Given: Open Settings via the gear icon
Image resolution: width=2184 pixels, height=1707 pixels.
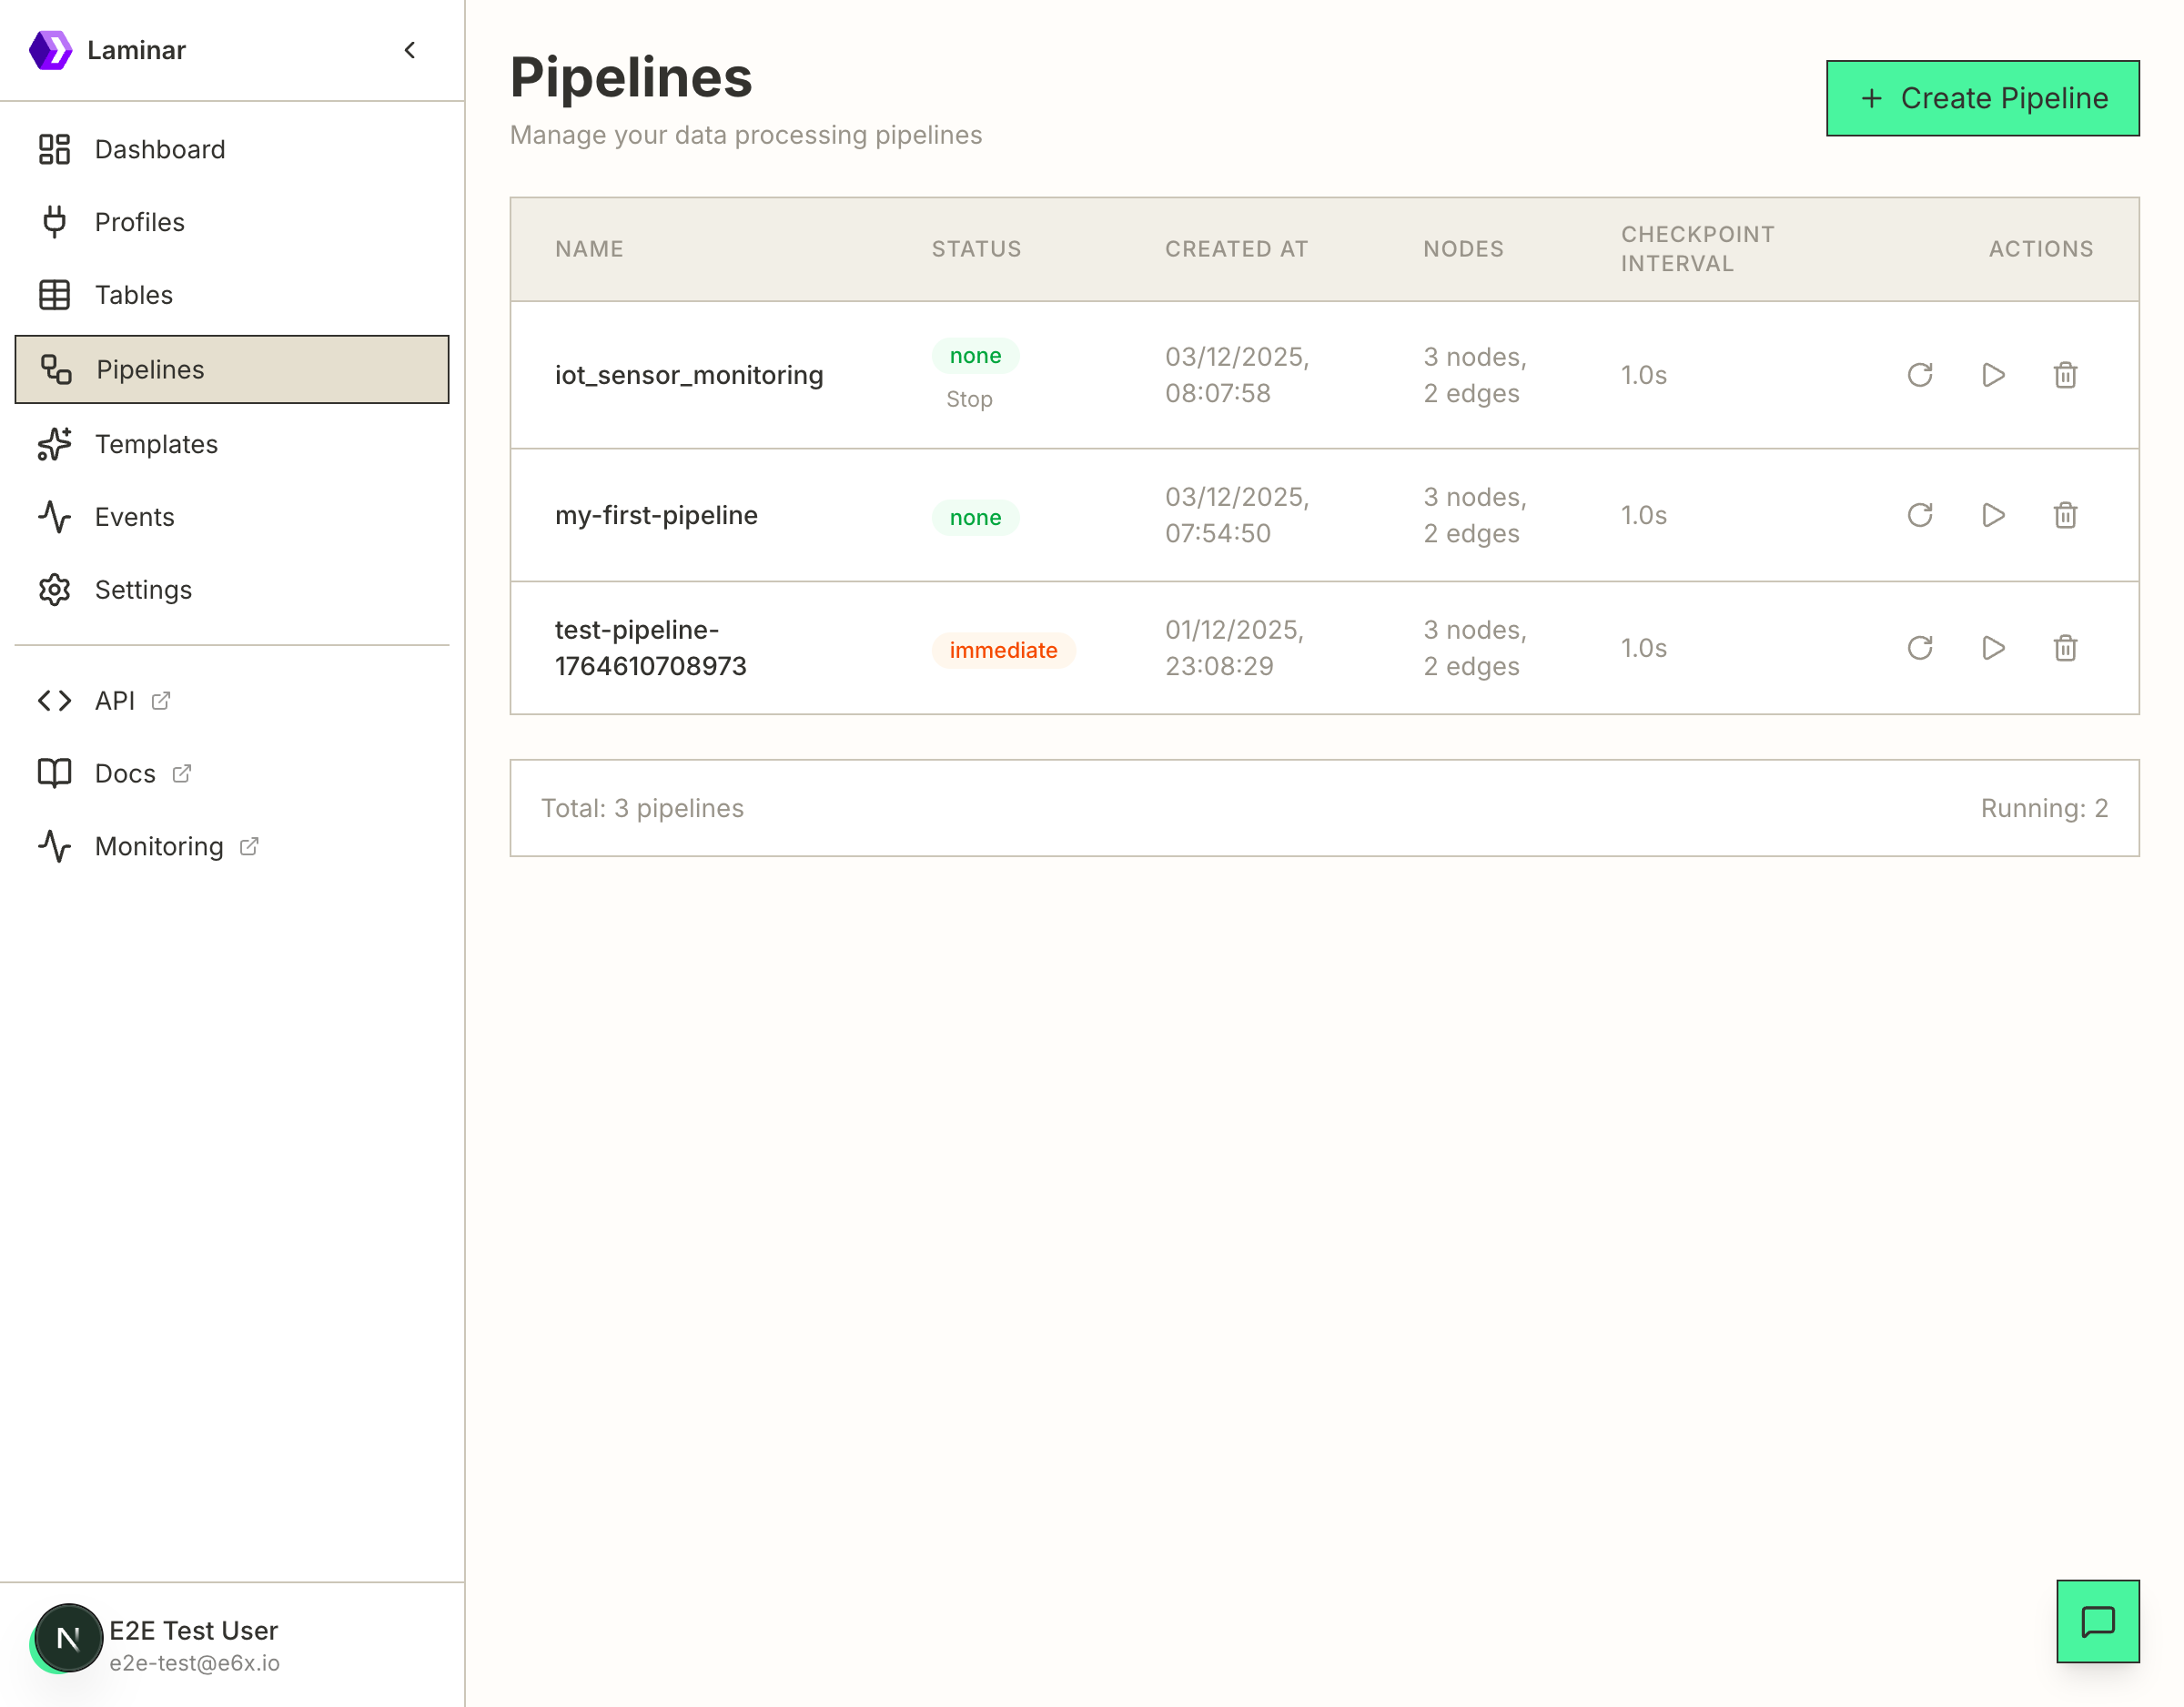Looking at the screenshot, I should click(54, 590).
